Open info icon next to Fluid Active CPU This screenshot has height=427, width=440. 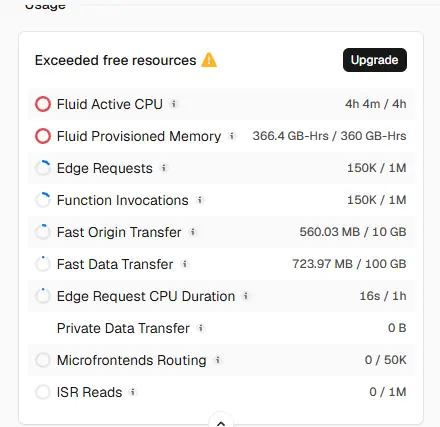pyautogui.click(x=174, y=104)
